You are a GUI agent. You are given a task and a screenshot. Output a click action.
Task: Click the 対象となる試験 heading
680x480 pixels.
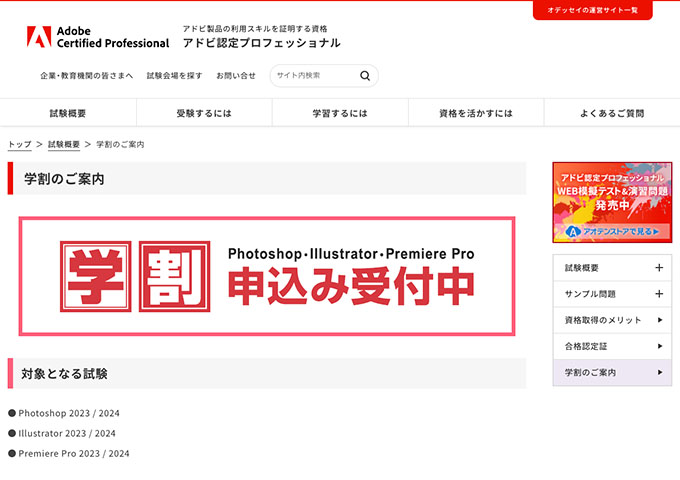click(x=65, y=373)
